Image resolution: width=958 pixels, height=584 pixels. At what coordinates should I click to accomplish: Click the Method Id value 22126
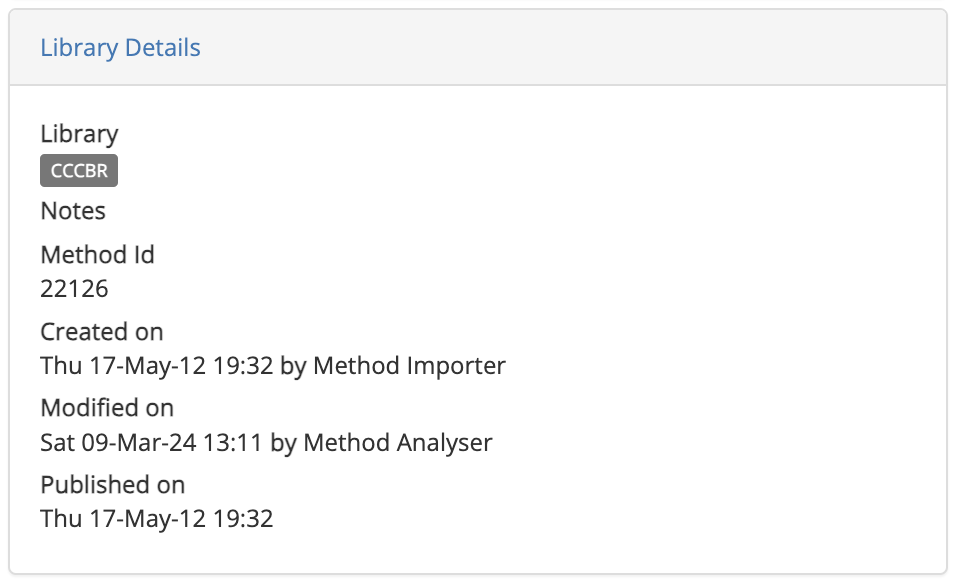[74, 289]
